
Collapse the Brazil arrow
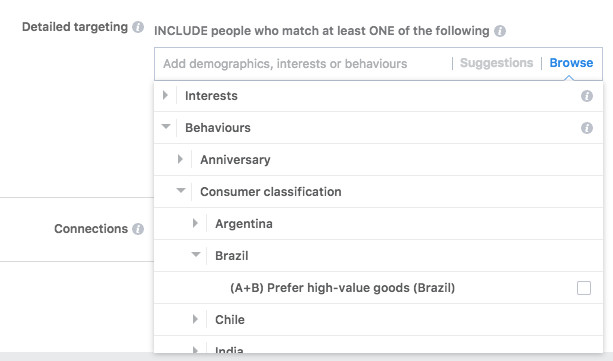196,255
